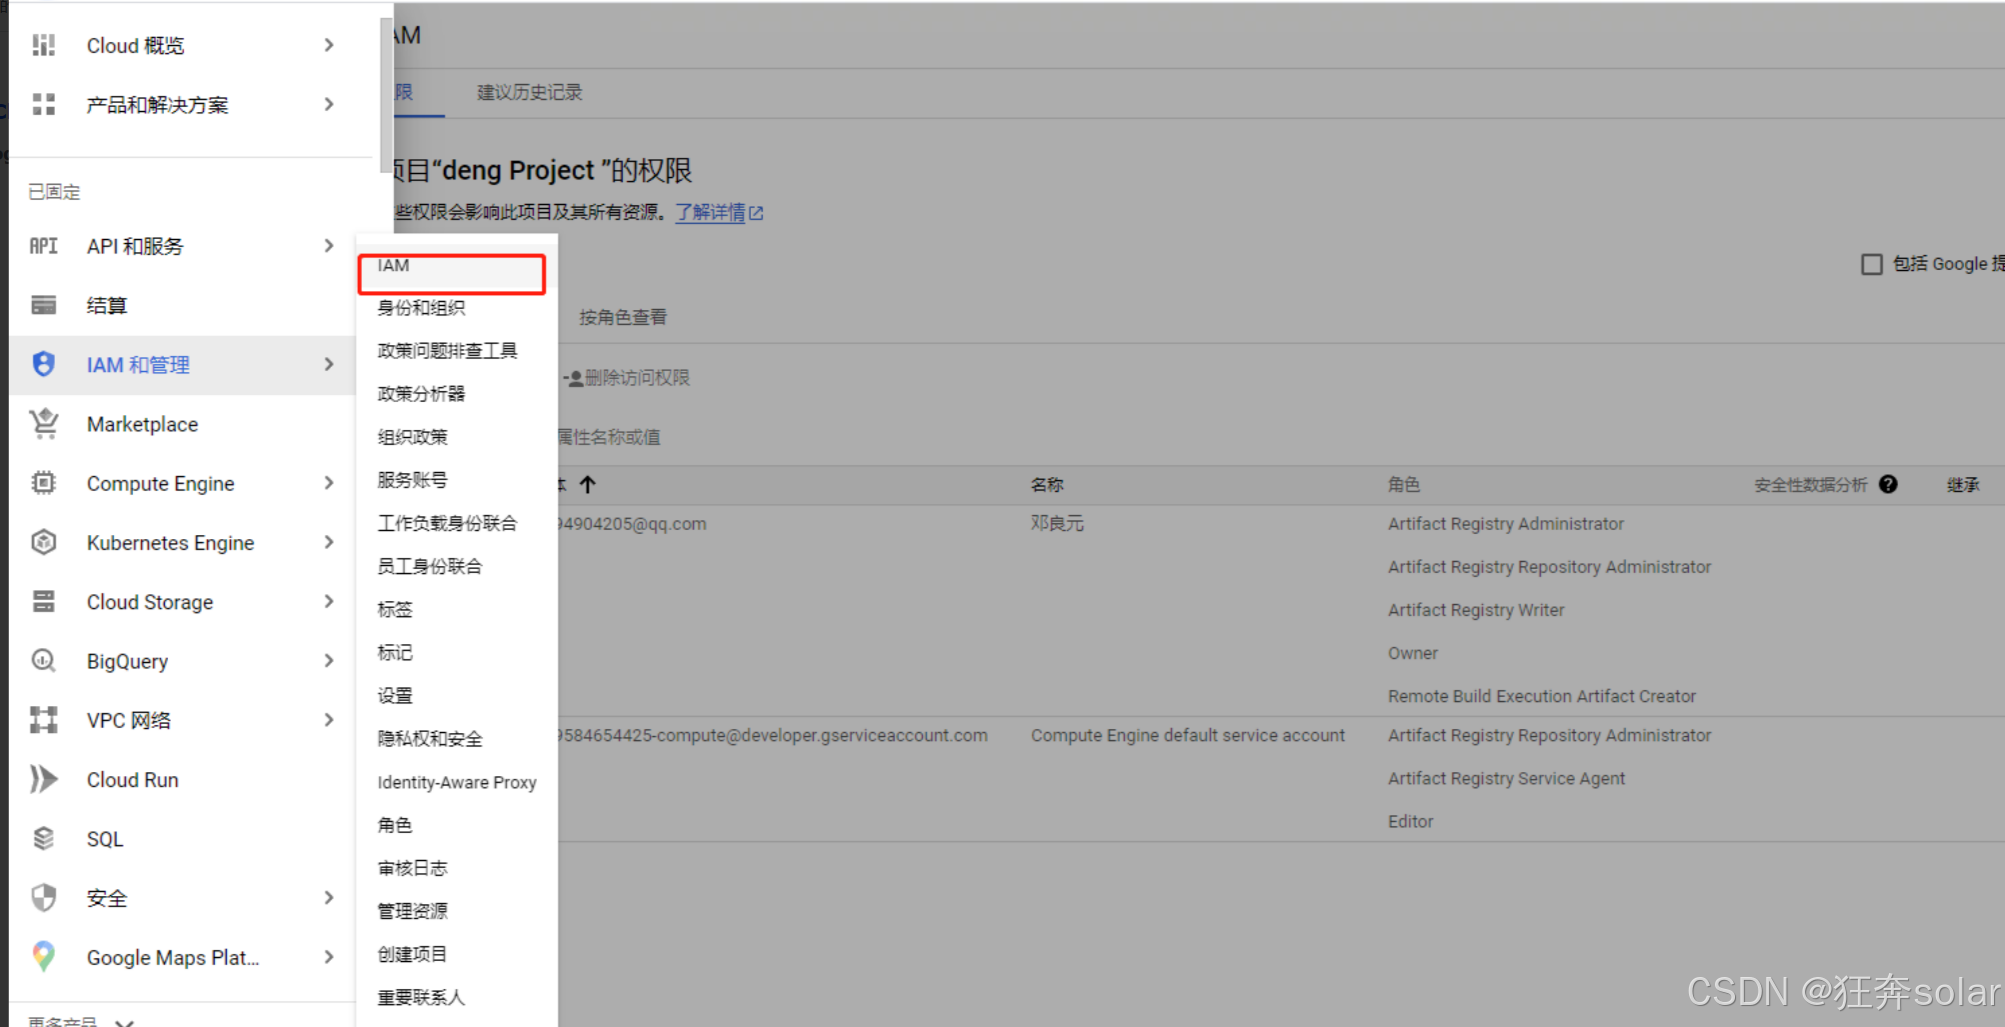Expand the Cloud Storage submenu chevron

coord(328,601)
